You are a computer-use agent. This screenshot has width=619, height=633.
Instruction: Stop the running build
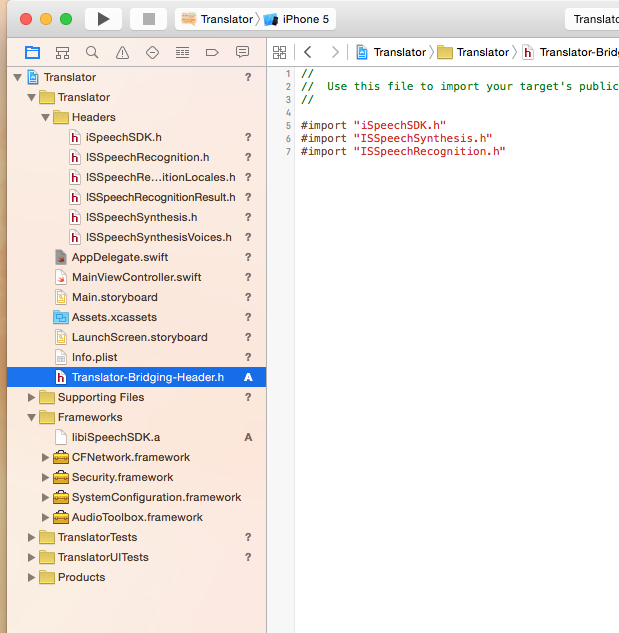pyautogui.click(x=149, y=19)
